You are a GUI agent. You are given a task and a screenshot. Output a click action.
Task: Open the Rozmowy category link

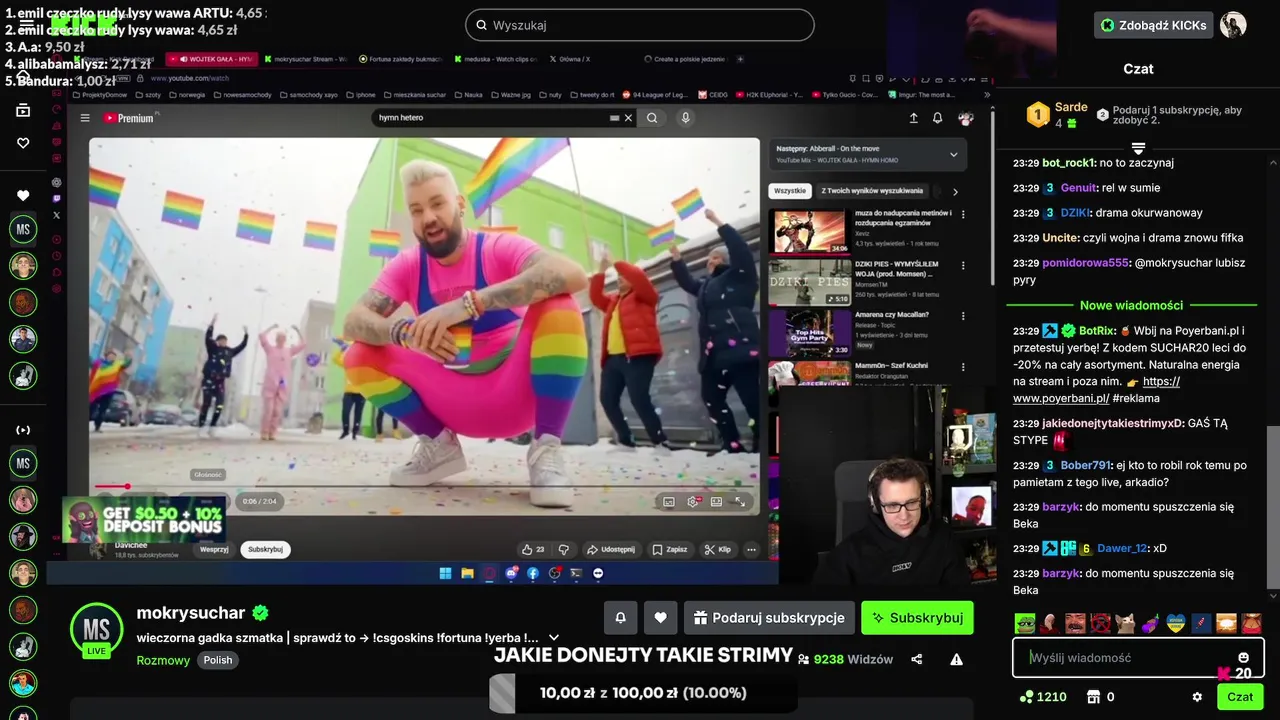(x=163, y=660)
